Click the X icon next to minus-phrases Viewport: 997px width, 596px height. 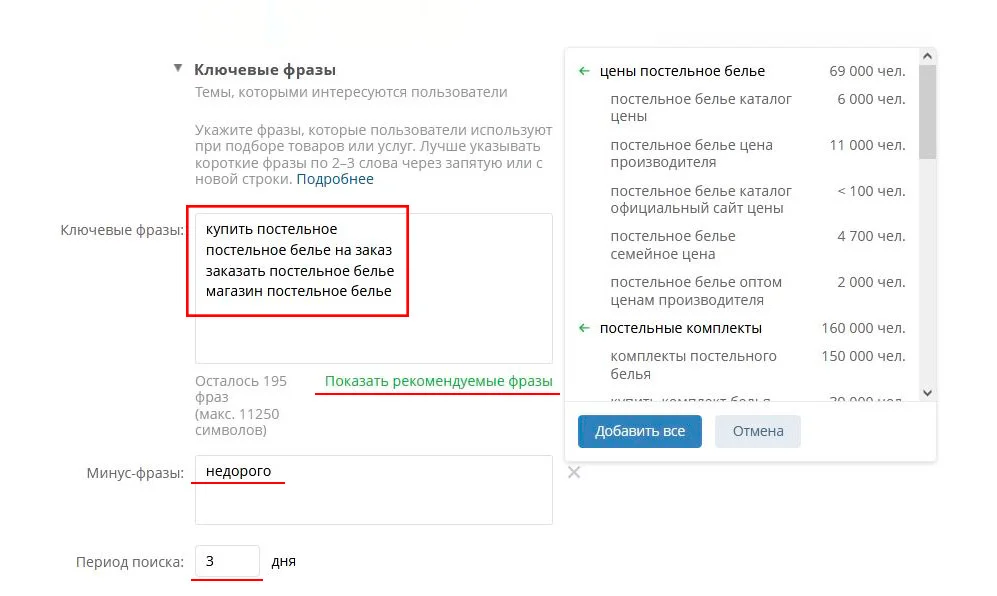[574, 472]
